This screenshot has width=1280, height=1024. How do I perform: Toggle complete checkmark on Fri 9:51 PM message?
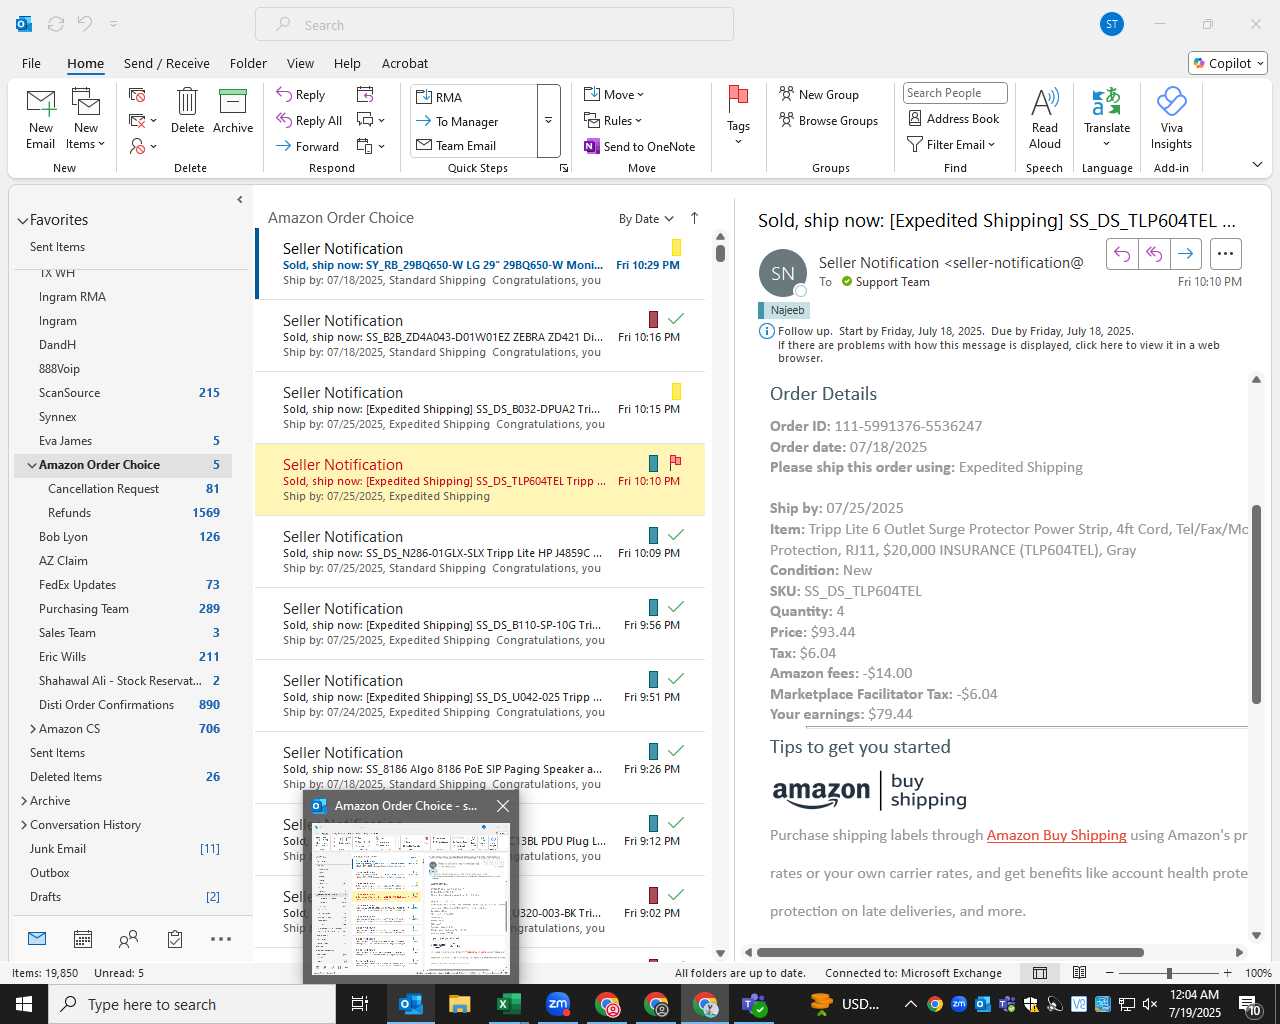(x=676, y=679)
